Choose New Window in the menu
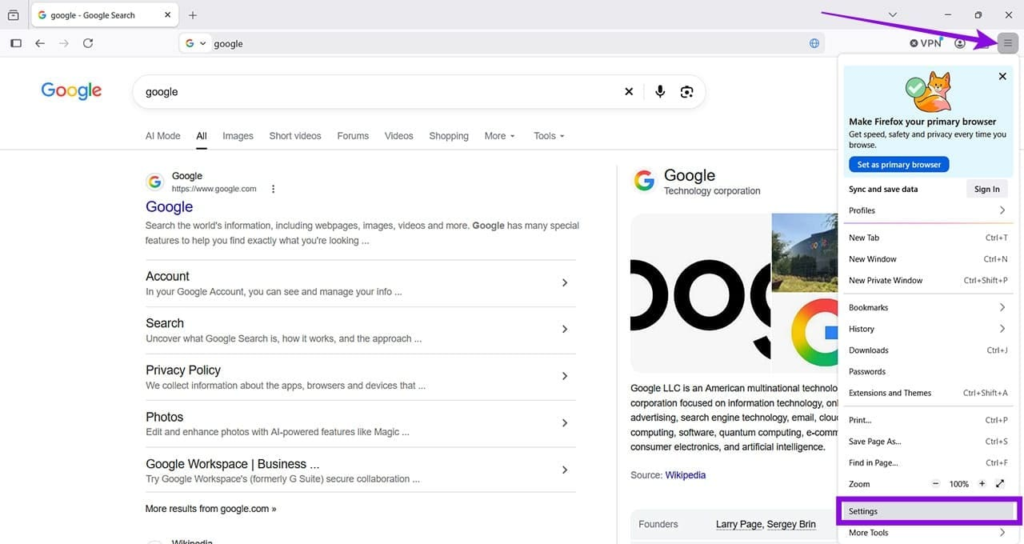Screen dimensions: 1024x544 coord(927,259)
